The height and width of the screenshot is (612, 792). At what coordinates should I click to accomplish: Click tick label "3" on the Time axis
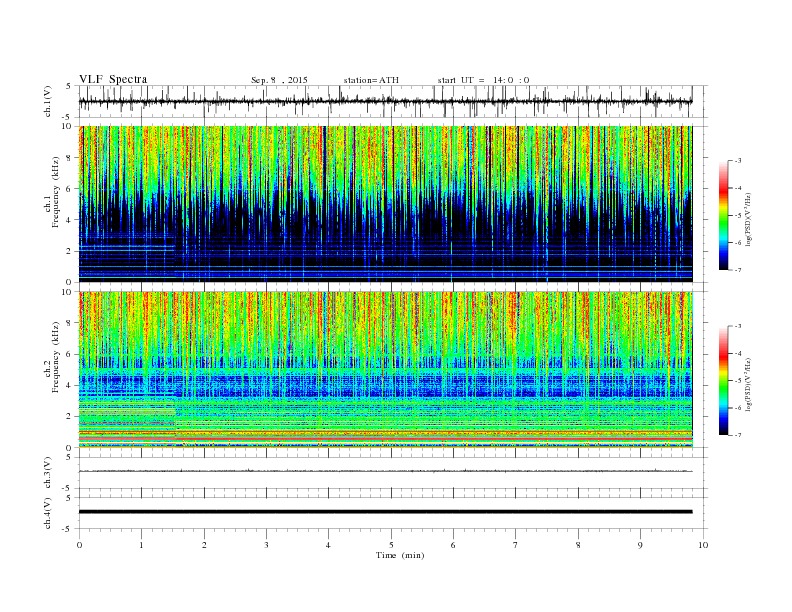tap(266, 545)
